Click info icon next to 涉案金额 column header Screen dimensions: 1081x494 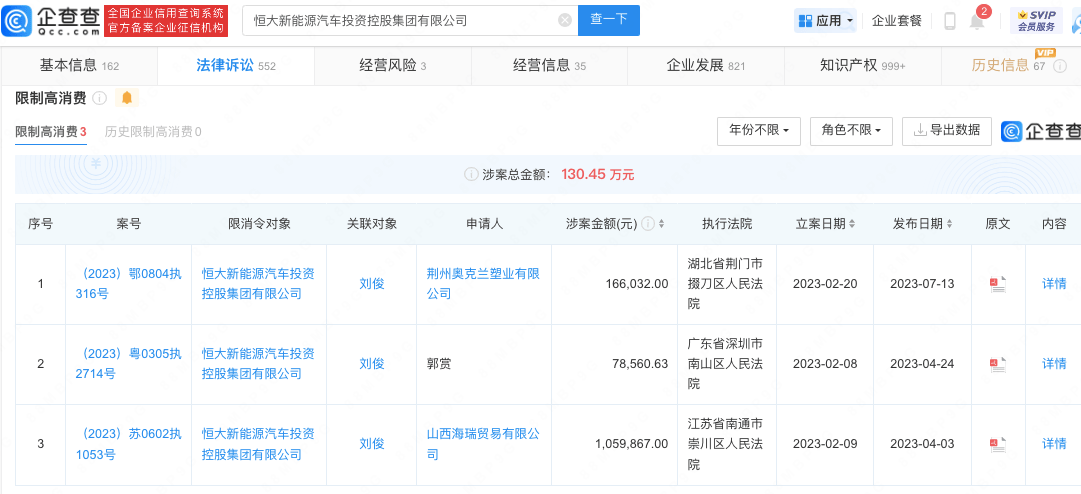[x=647, y=224]
